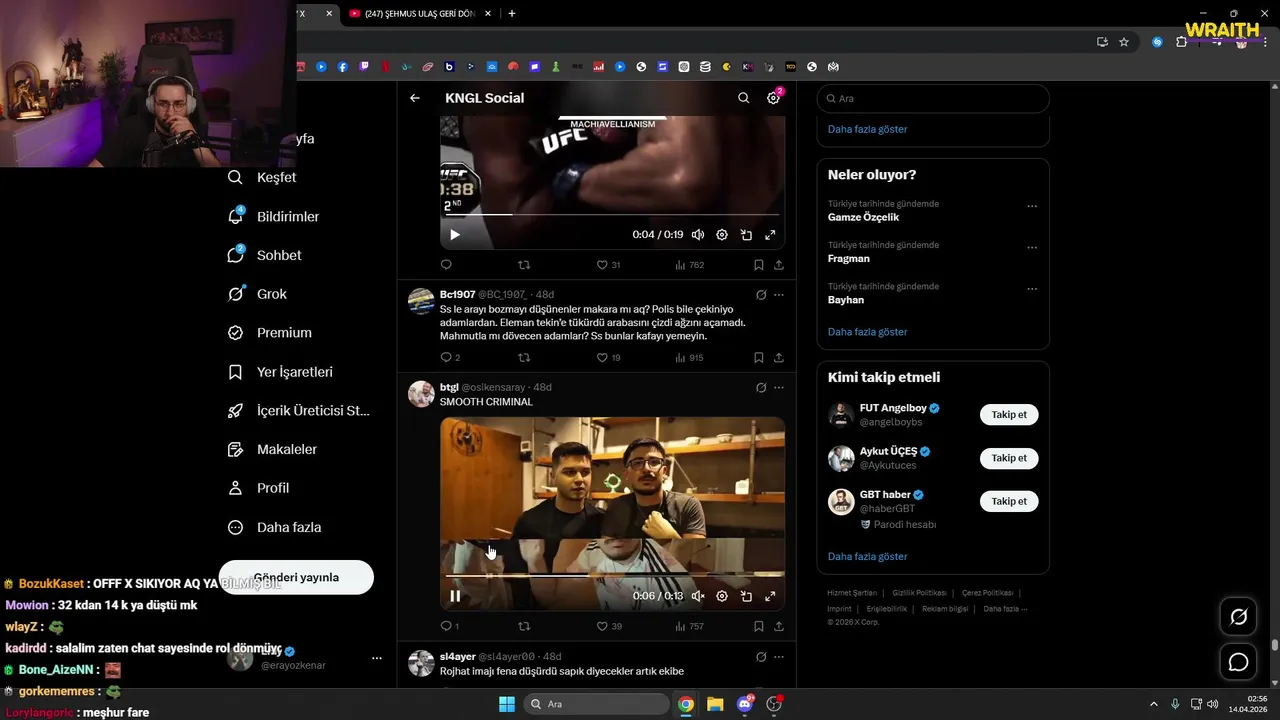Viewport: 1280px width, 720px height.
Task: Bookmark btgl post
Action: (x=758, y=626)
